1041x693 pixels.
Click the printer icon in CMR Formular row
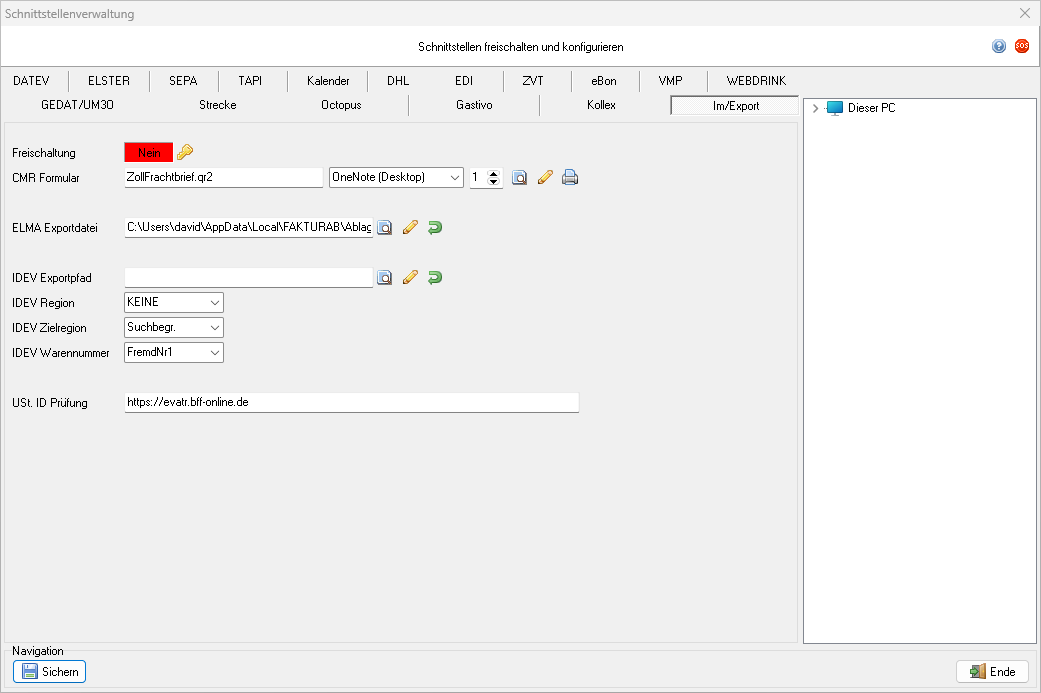tap(570, 178)
